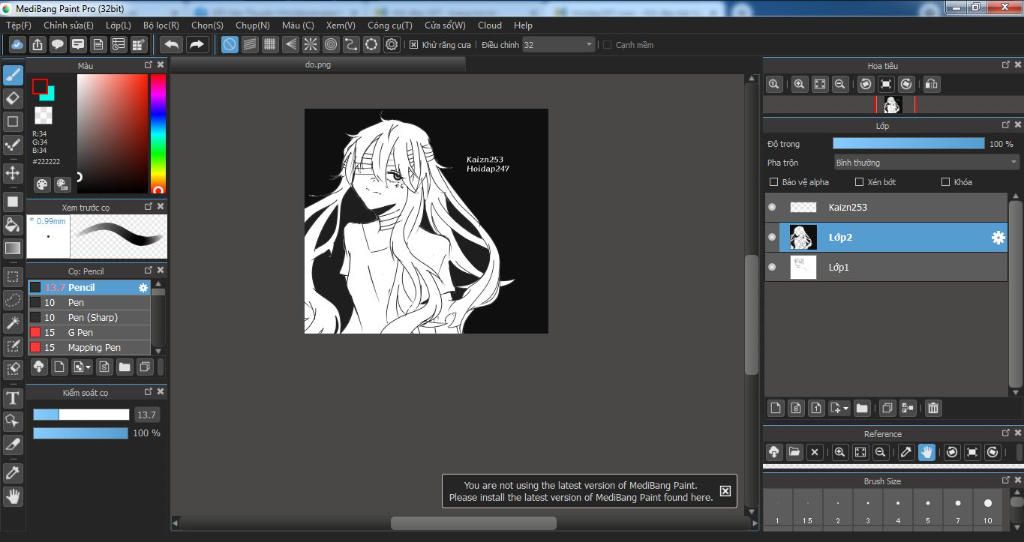This screenshot has width=1024, height=542.
Task: Select the Eraser tool in left toolbar
Action: coord(13,98)
